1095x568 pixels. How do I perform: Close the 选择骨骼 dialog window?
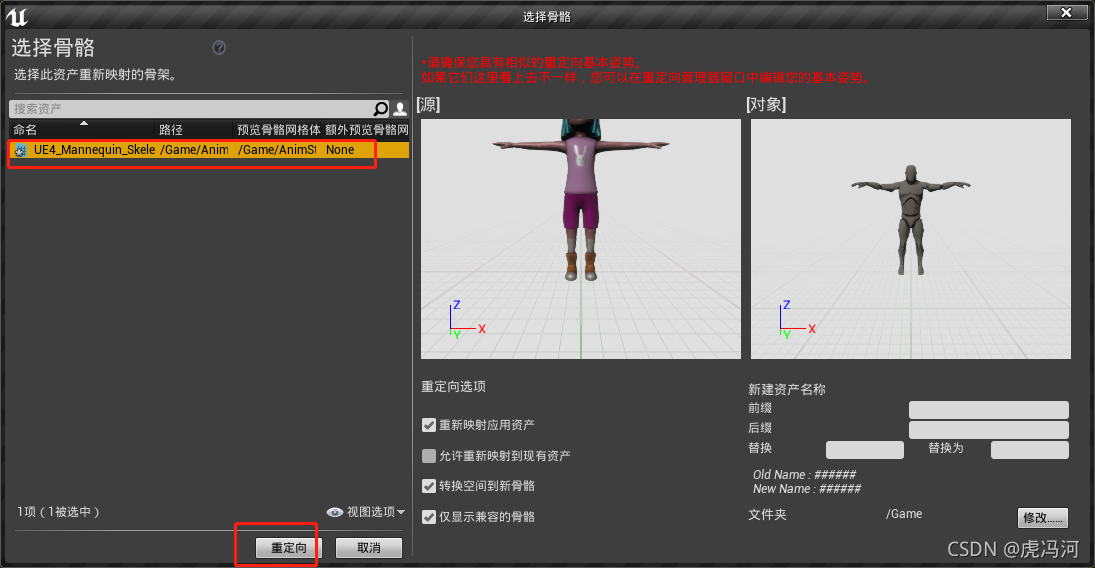(1066, 13)
